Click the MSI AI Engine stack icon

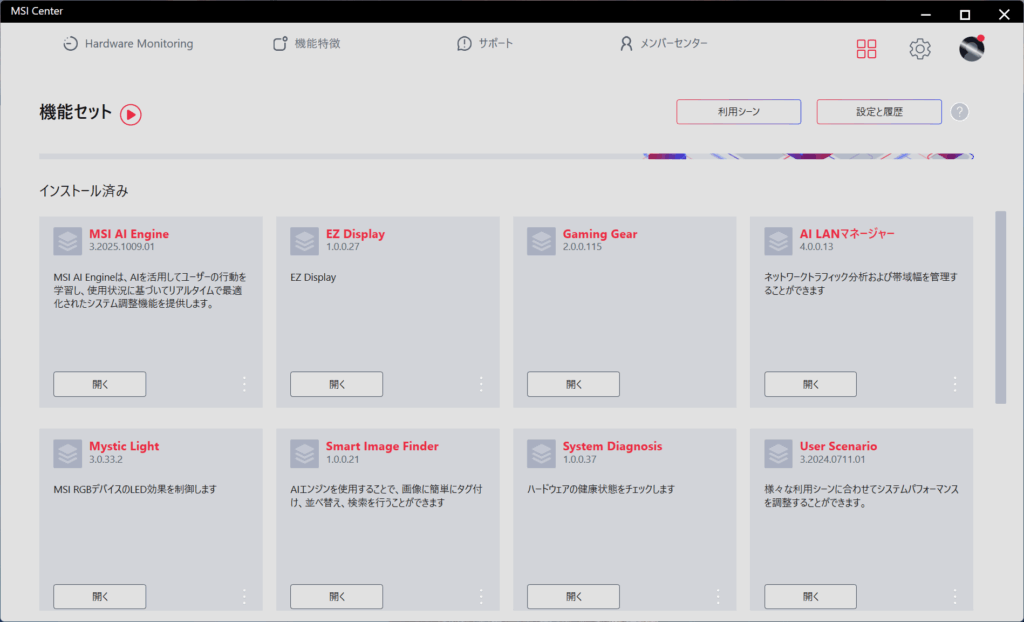(68, 241)
